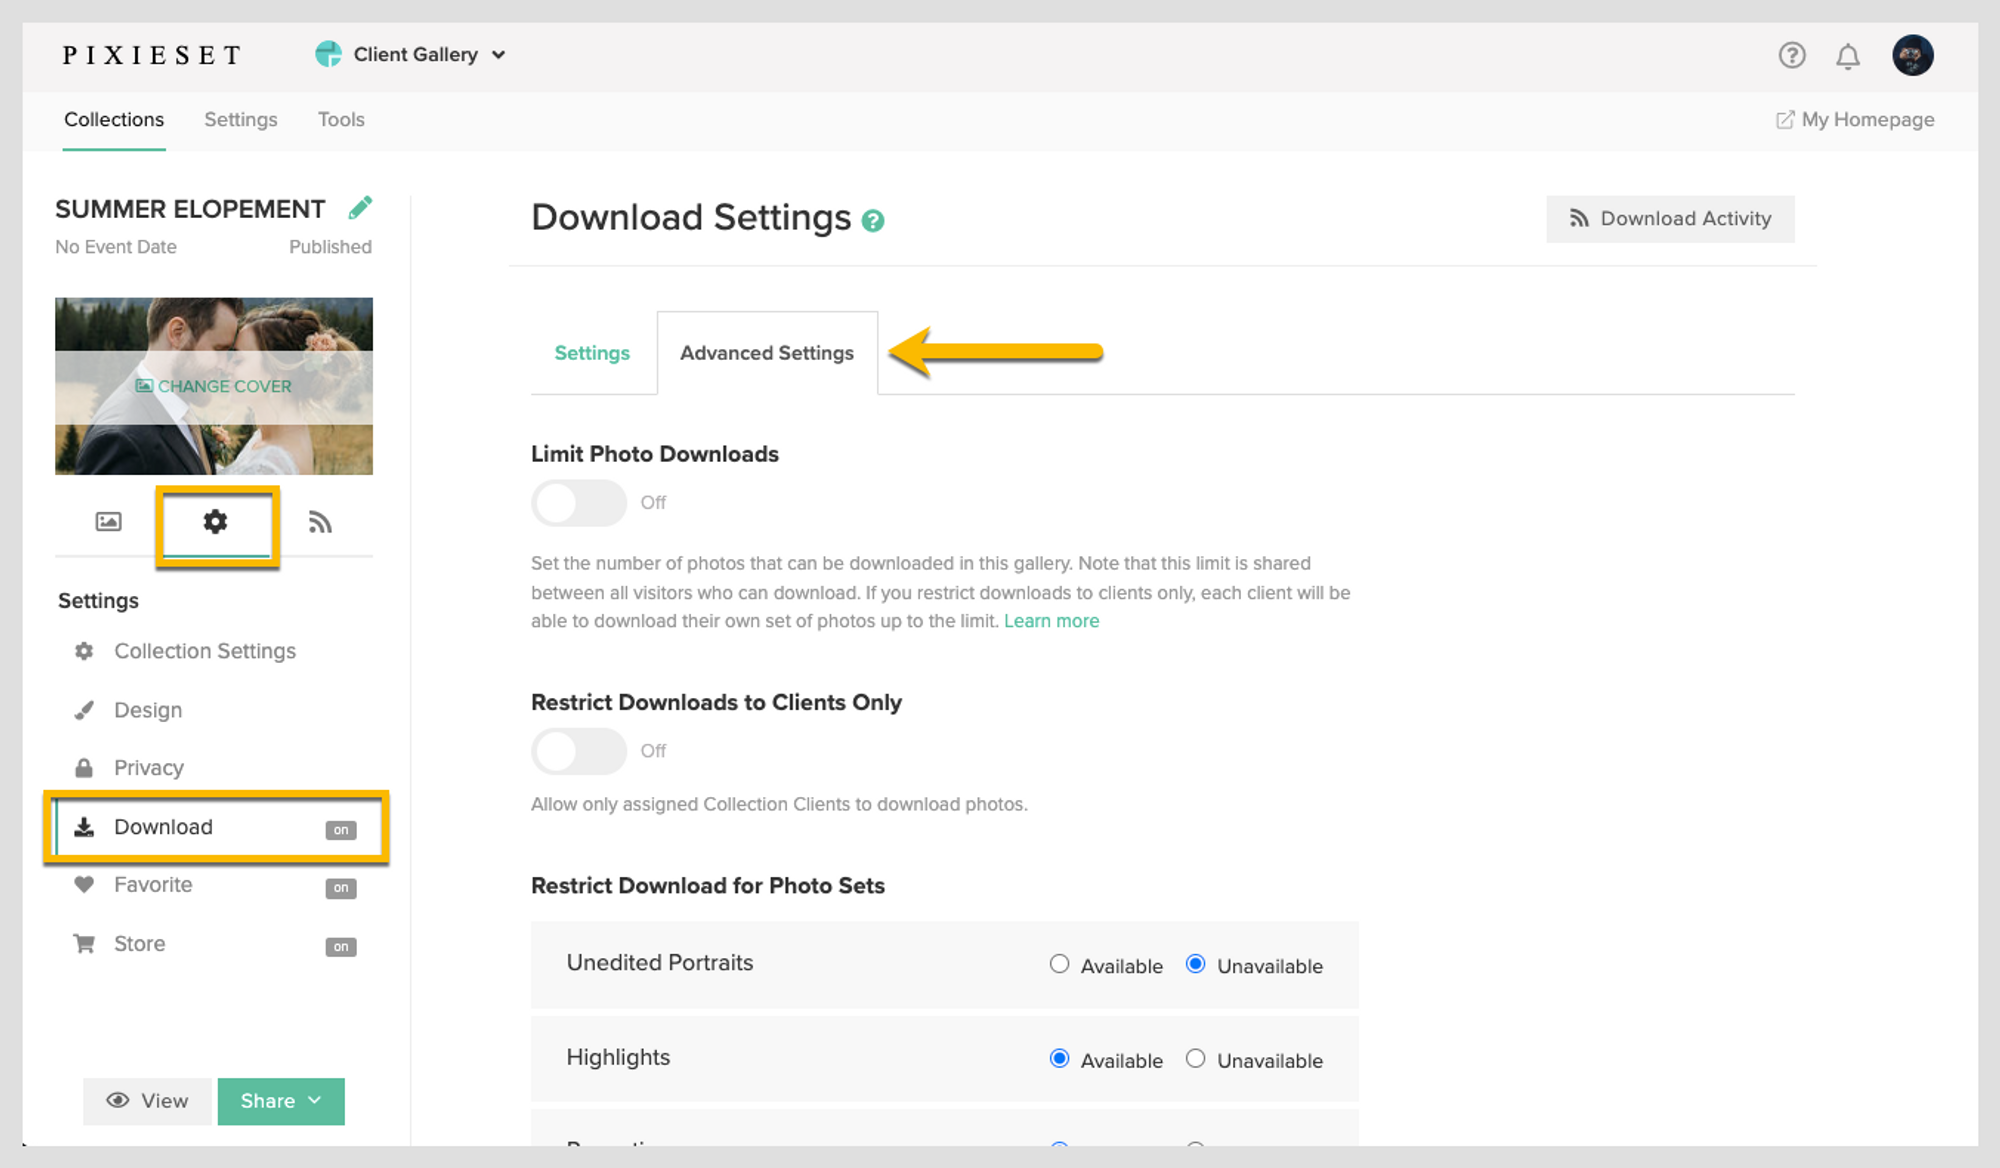2000x1168 pixels.
Task: Click the notifications bell icon
Action: [x=1849, y=56]
